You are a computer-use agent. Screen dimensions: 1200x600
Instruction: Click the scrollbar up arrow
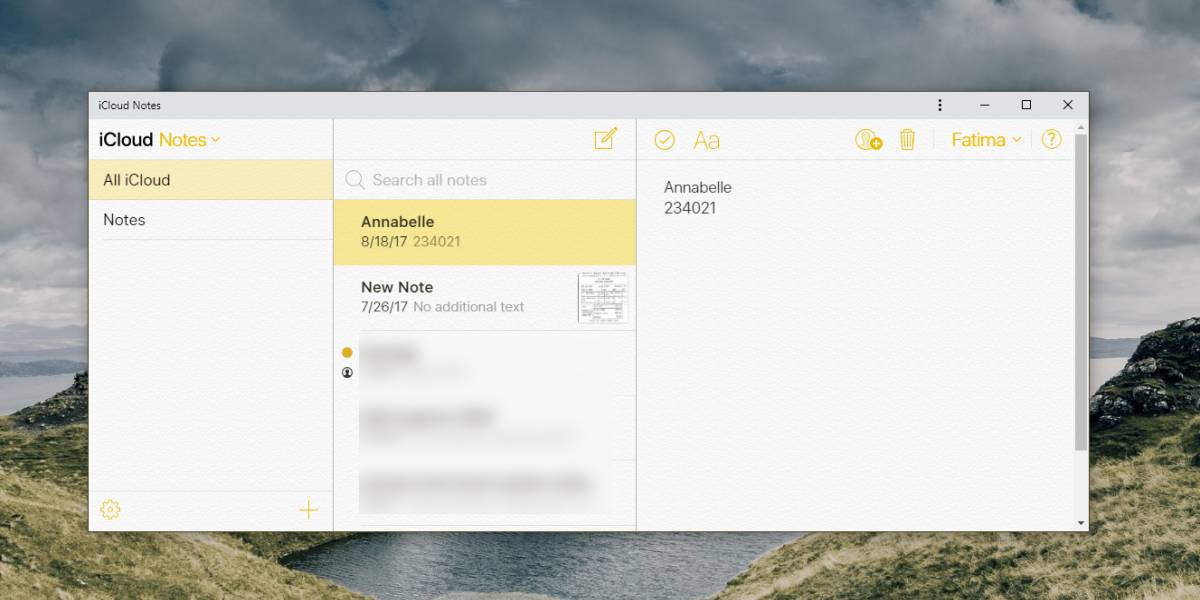coord(1081,126)
